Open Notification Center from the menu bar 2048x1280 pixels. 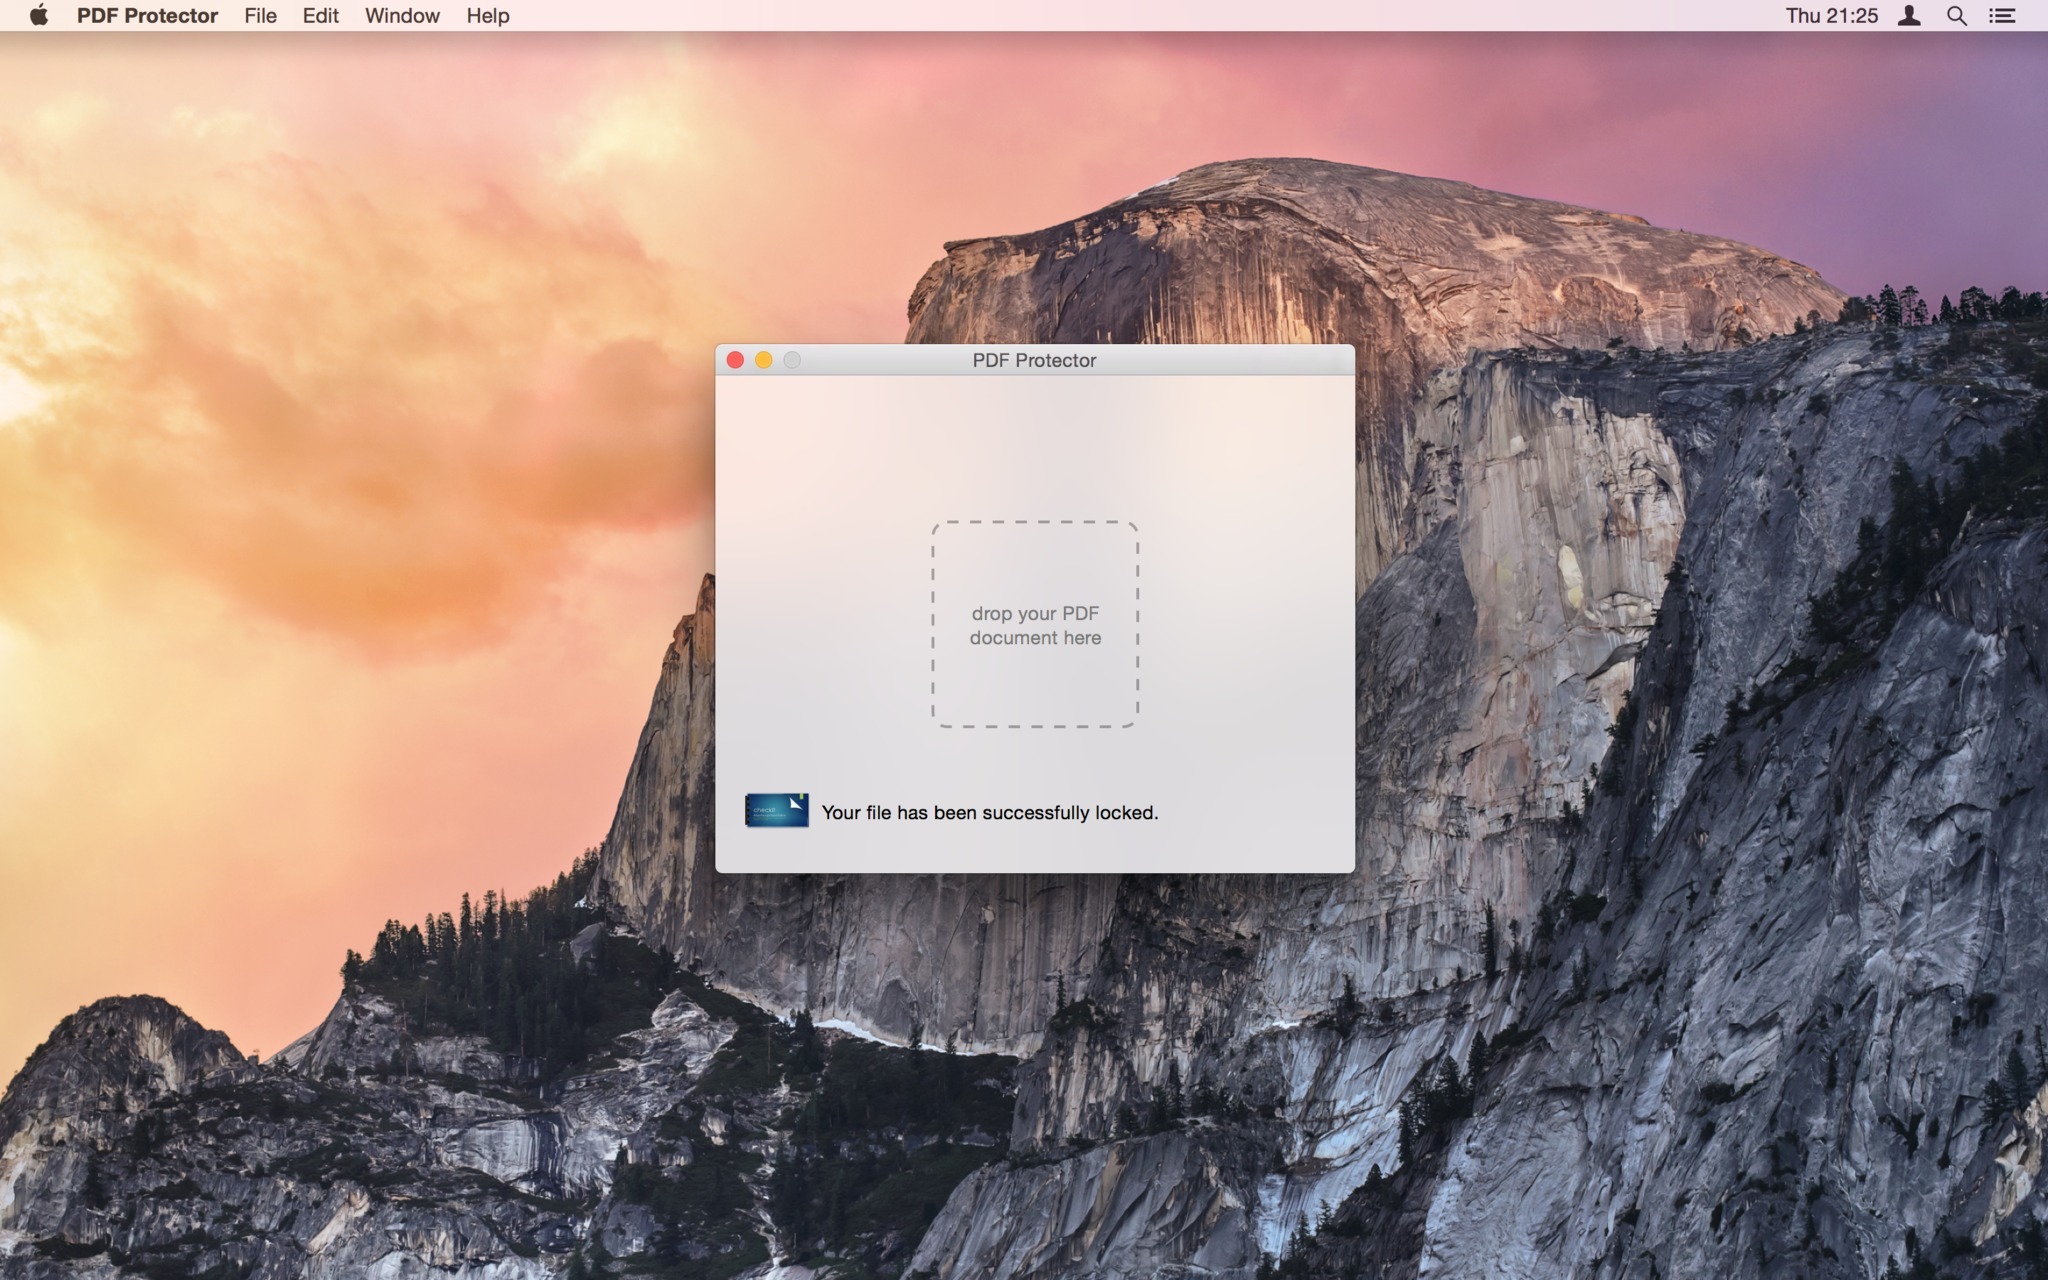click(2003, 16)
